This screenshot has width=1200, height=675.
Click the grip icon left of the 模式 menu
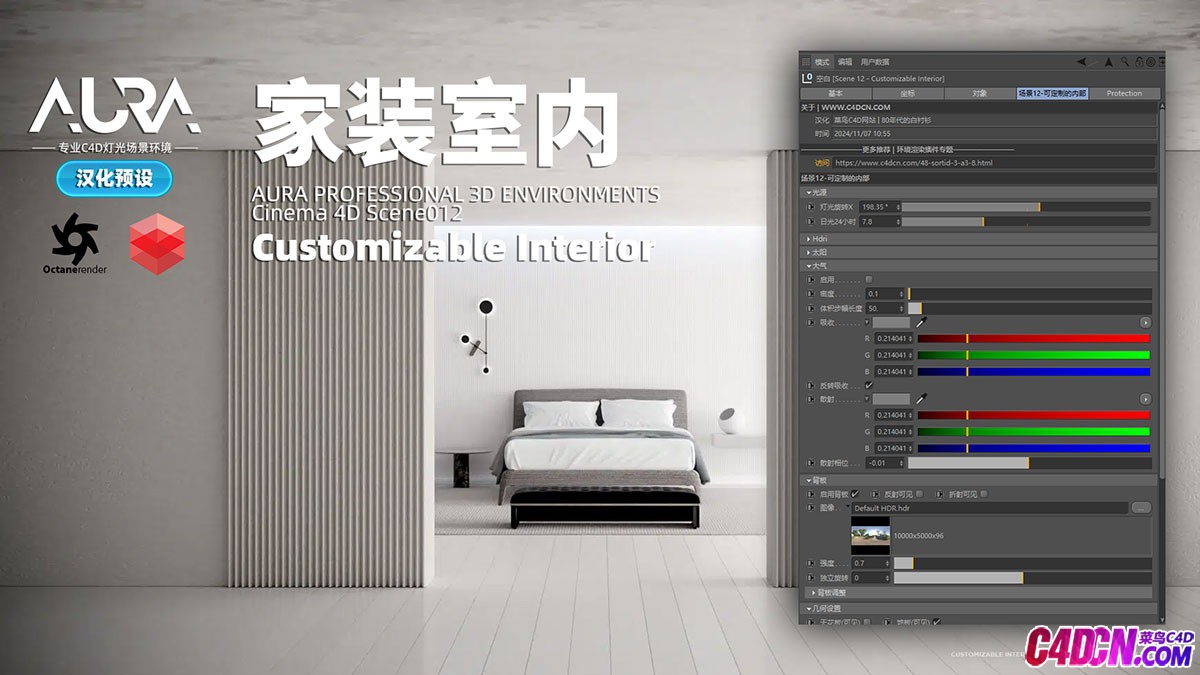pos(807,62)
